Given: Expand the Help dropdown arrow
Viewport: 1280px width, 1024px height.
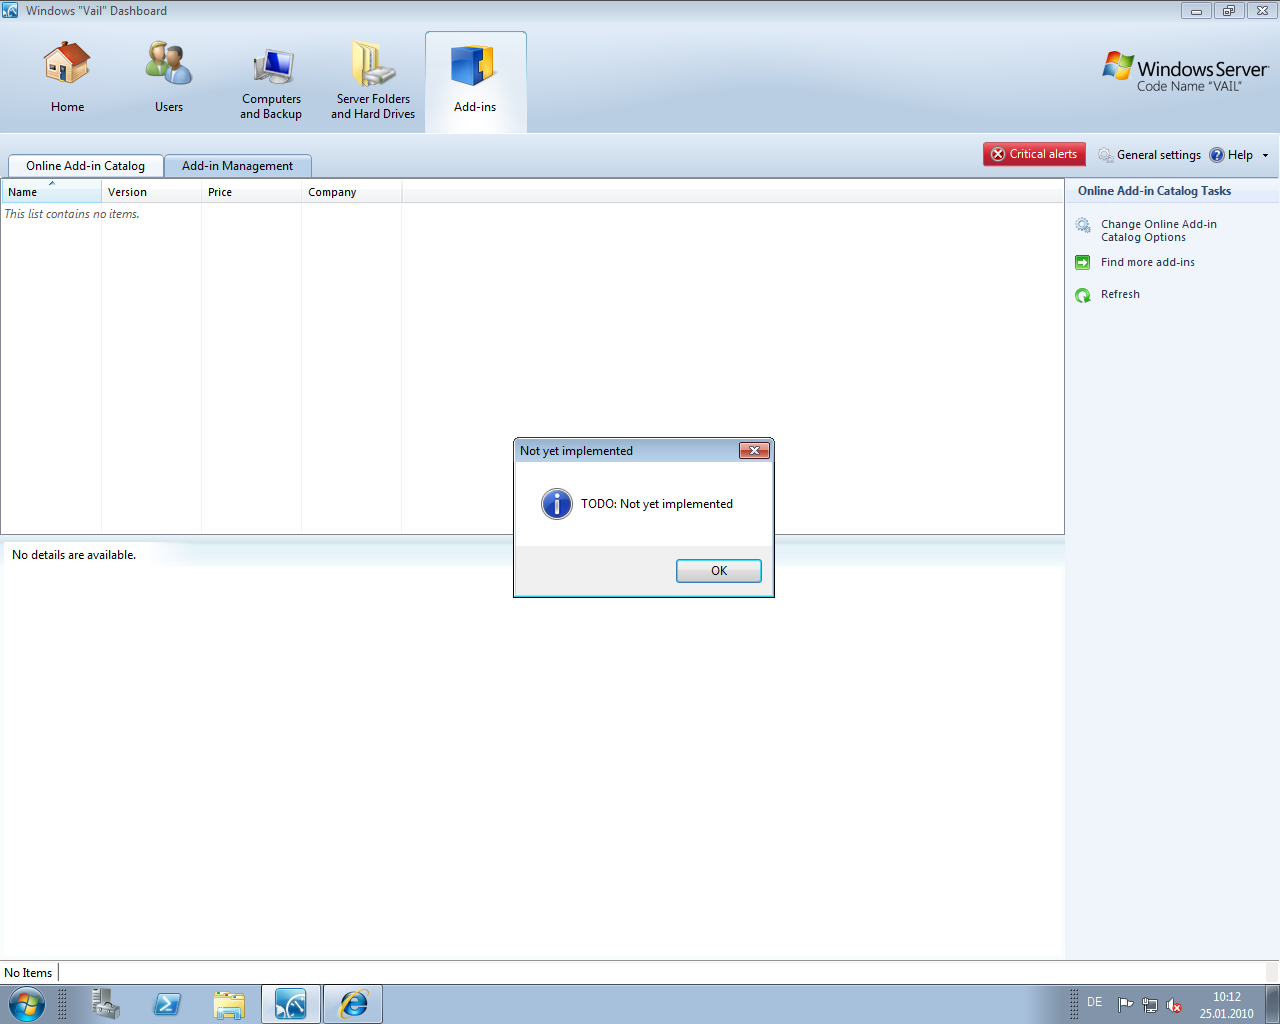Looking at the screenshot, I should click(1265, 155).
